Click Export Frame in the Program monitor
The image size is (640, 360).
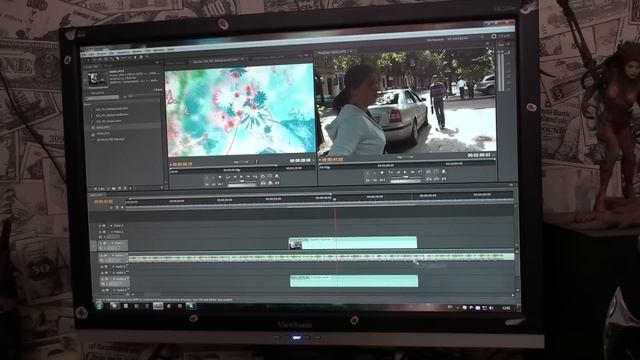[444, 179]
